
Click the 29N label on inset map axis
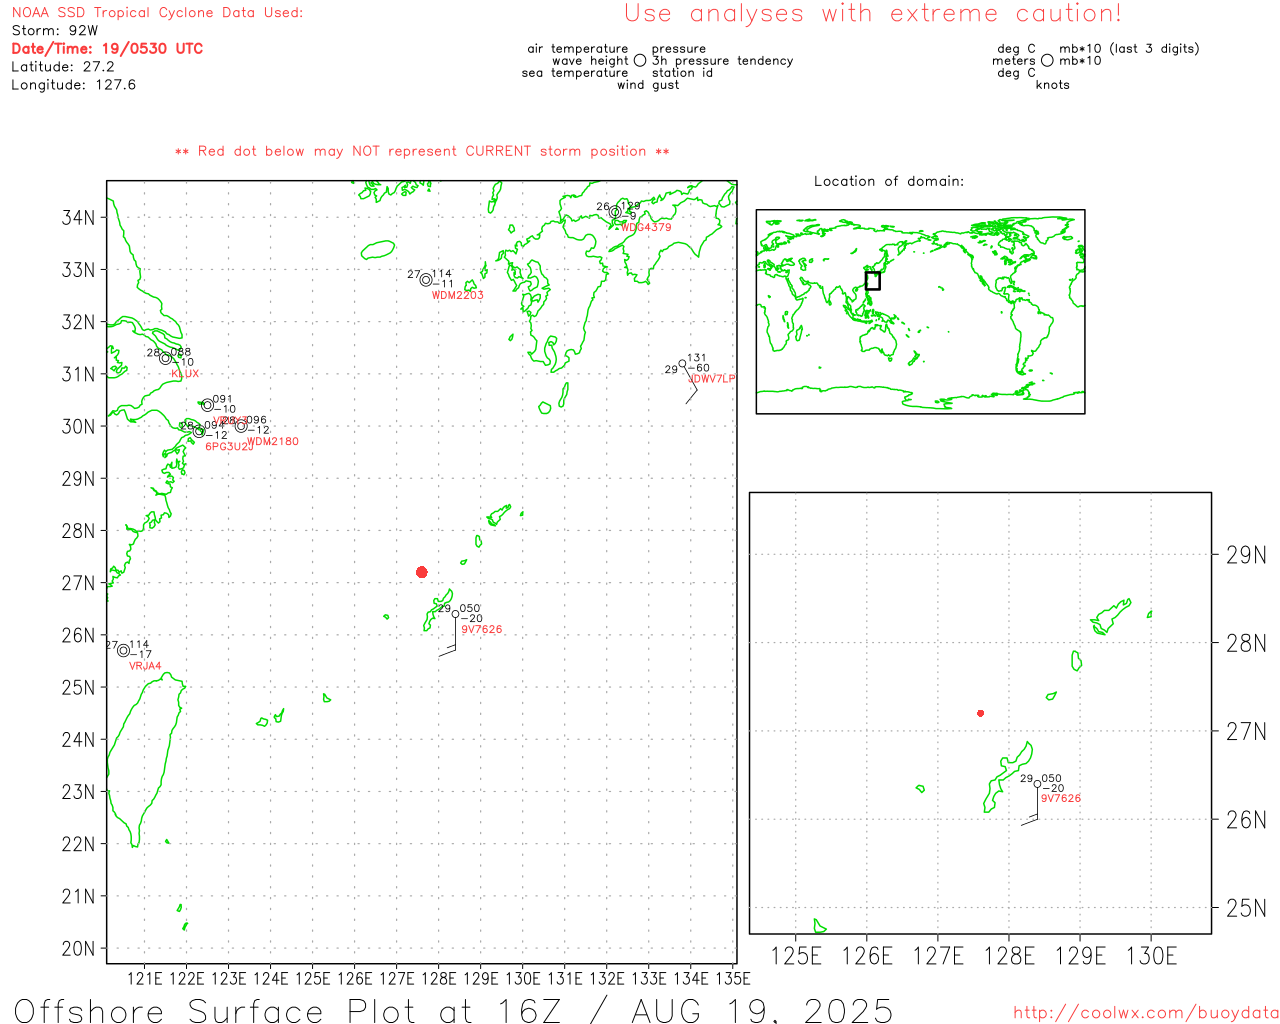tap(1246, 555)
